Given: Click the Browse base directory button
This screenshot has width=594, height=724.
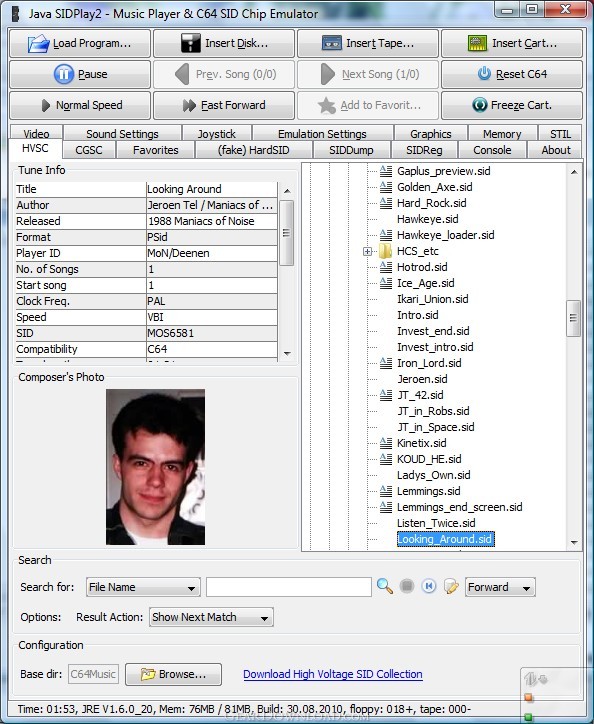Looking at the screenshot, I should 174,674.
